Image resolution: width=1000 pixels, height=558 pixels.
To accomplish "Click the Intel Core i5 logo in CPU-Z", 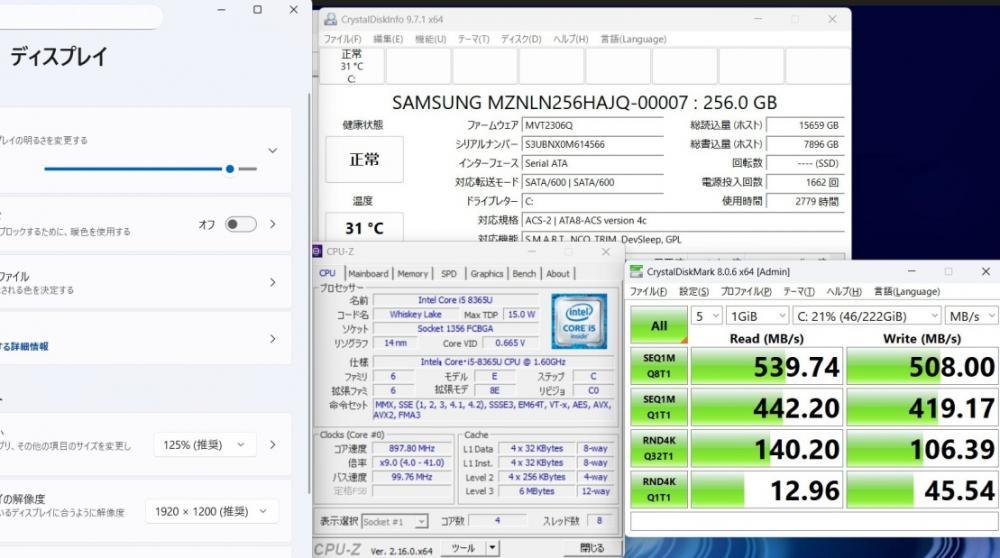I will pos(578,321).
